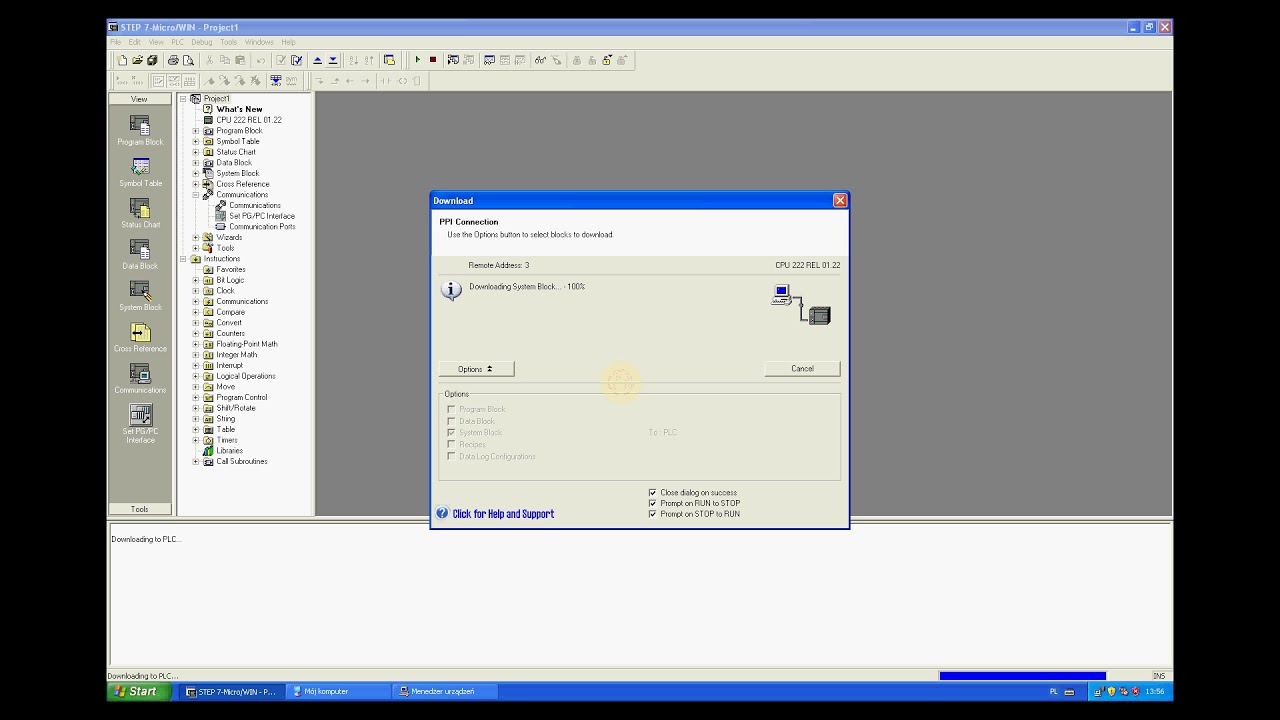Image resolution: width=1280 pixels, height=720 pixels.
Task: Toggle the Recipes option checkbox
Action: coord(451,444)
